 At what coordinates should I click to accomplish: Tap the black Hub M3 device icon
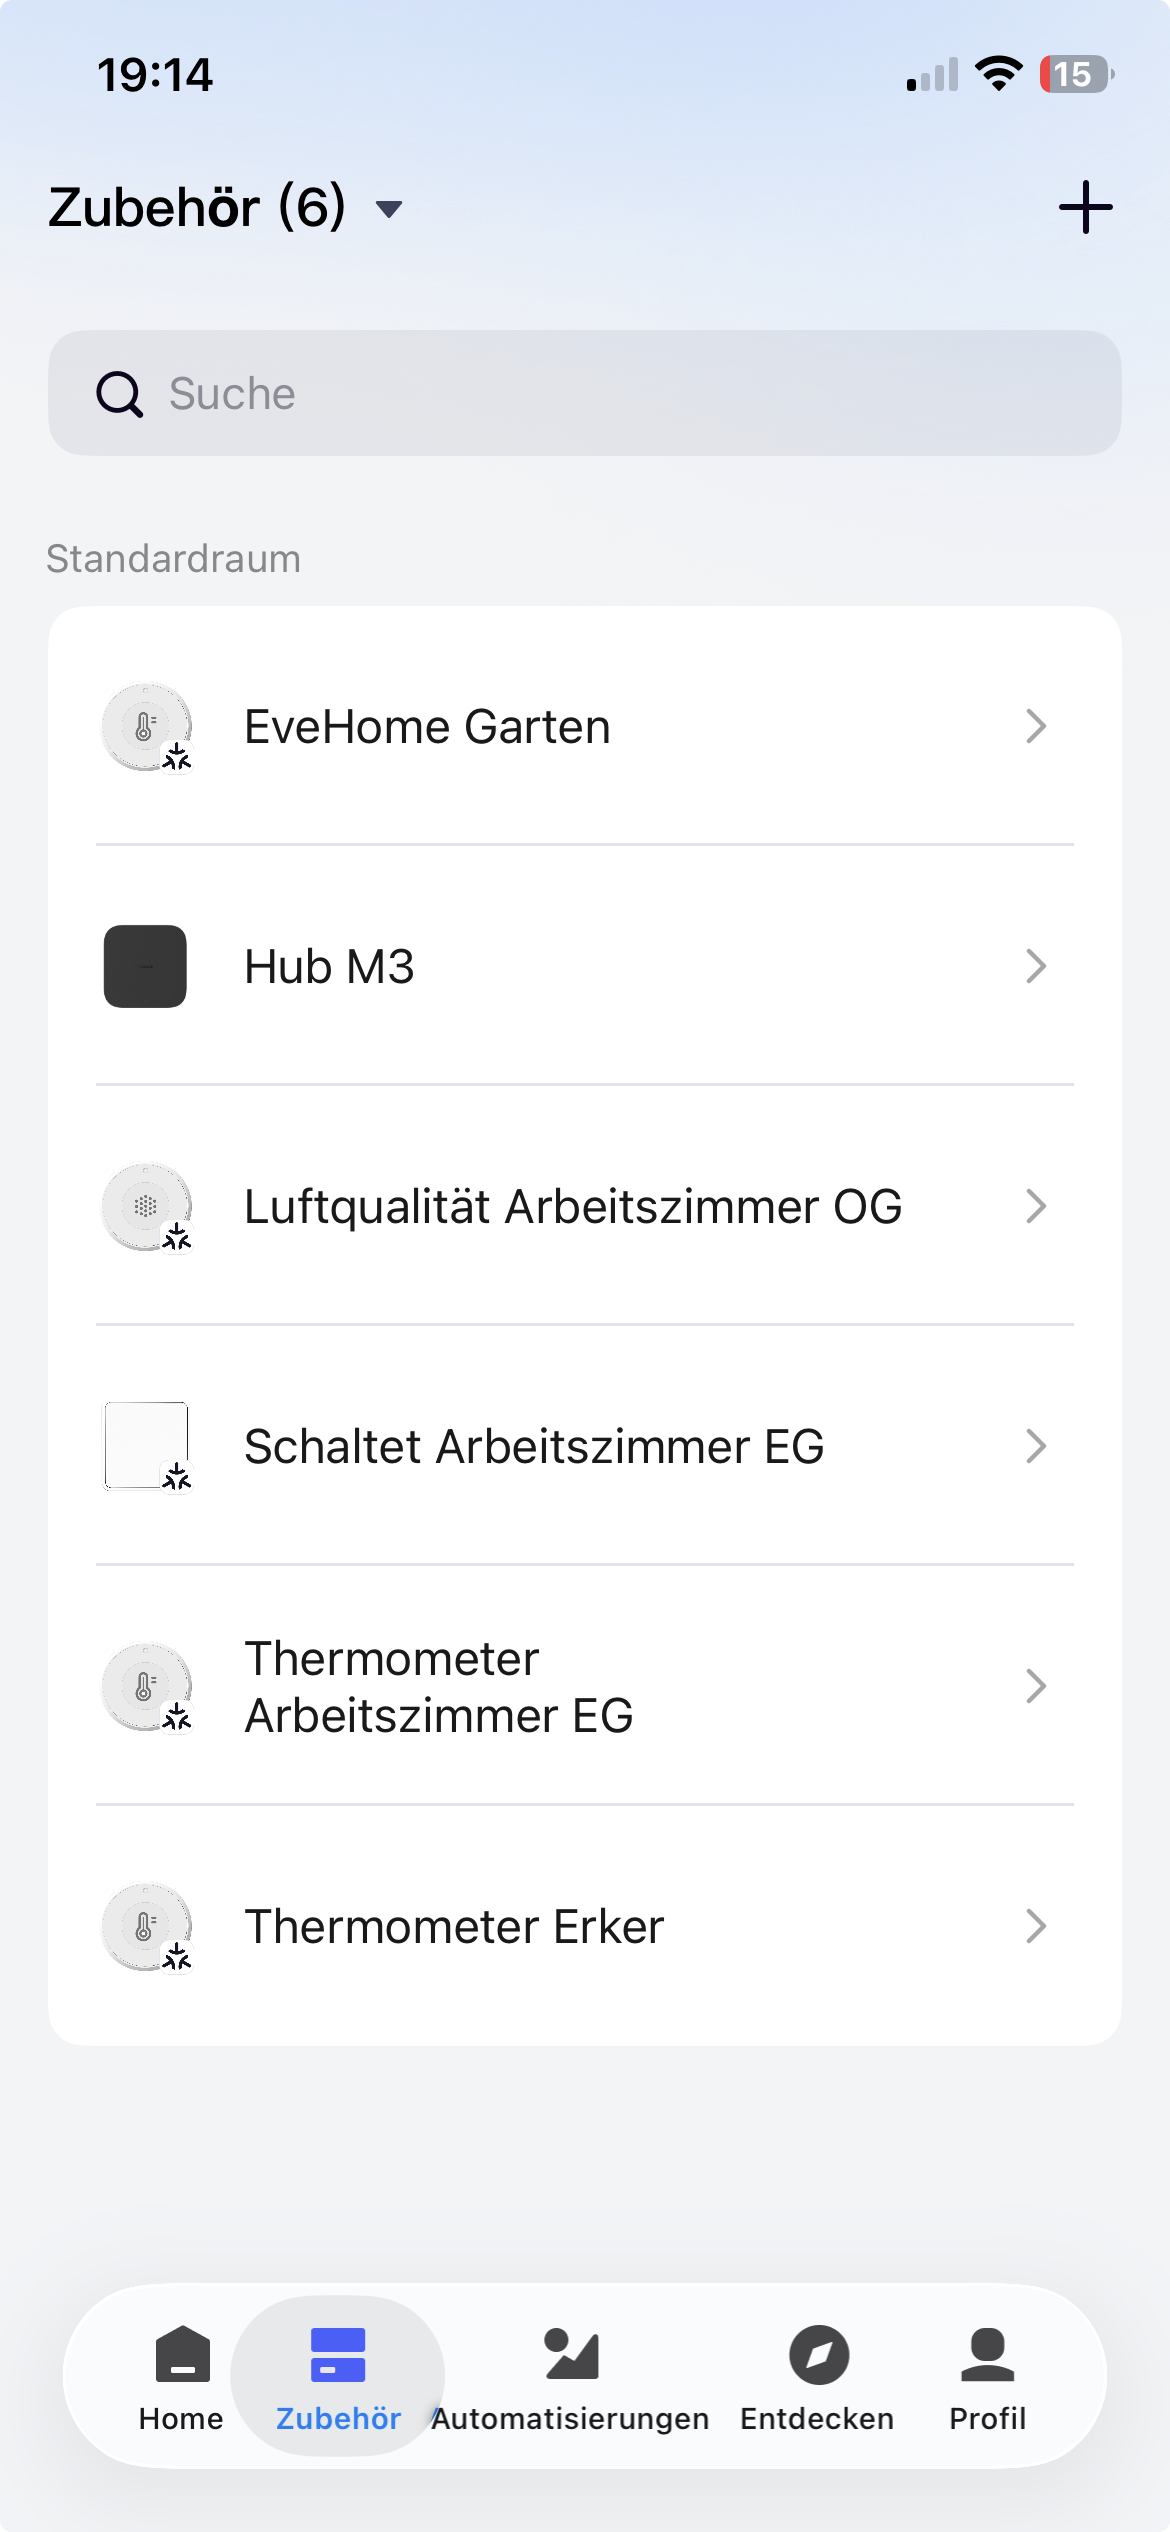point(146,966)
